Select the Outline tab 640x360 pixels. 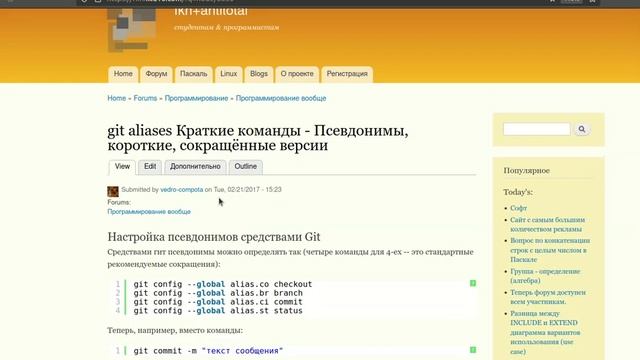[x=245, y=167]
